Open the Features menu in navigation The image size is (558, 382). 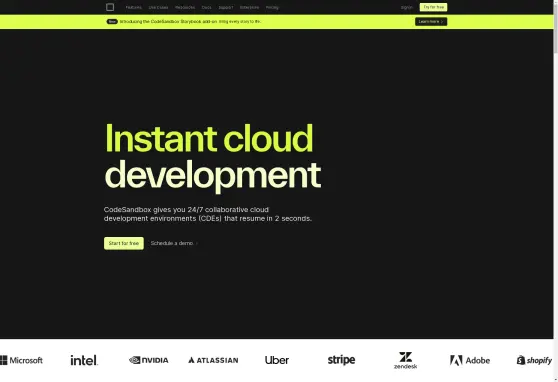click(133, 7)
